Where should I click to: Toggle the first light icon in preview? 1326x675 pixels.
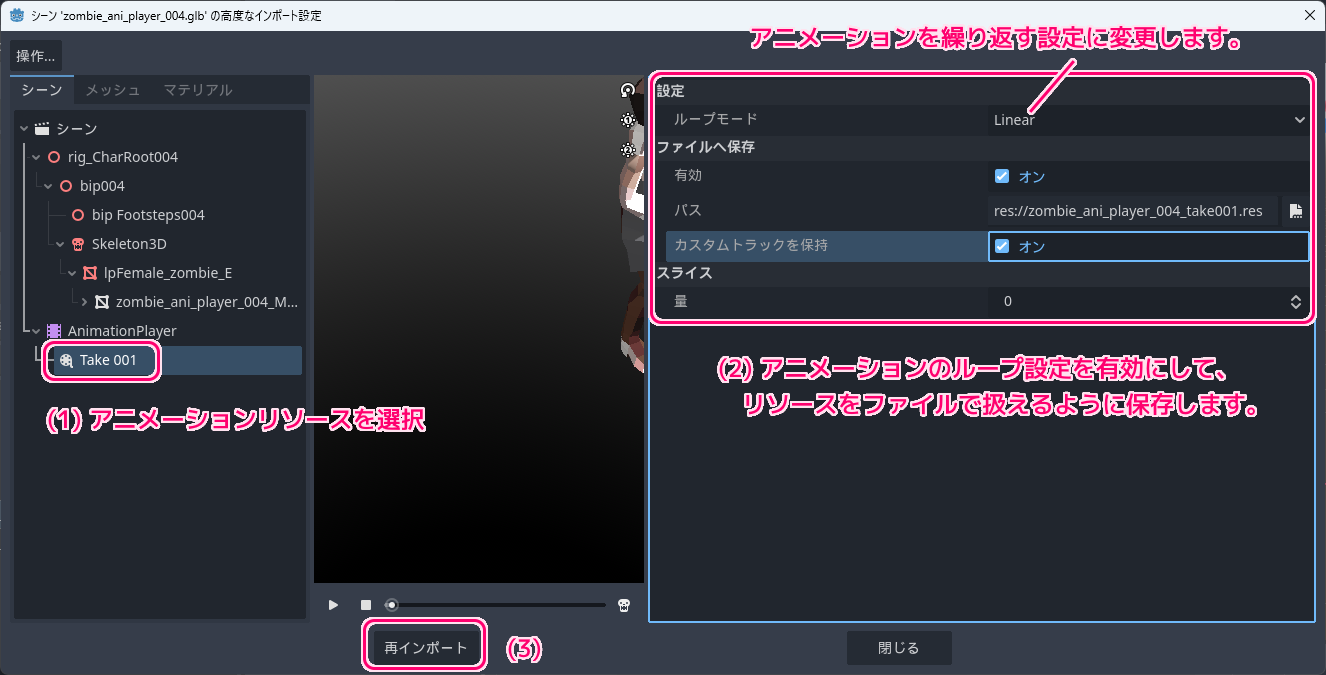point(628,120)
